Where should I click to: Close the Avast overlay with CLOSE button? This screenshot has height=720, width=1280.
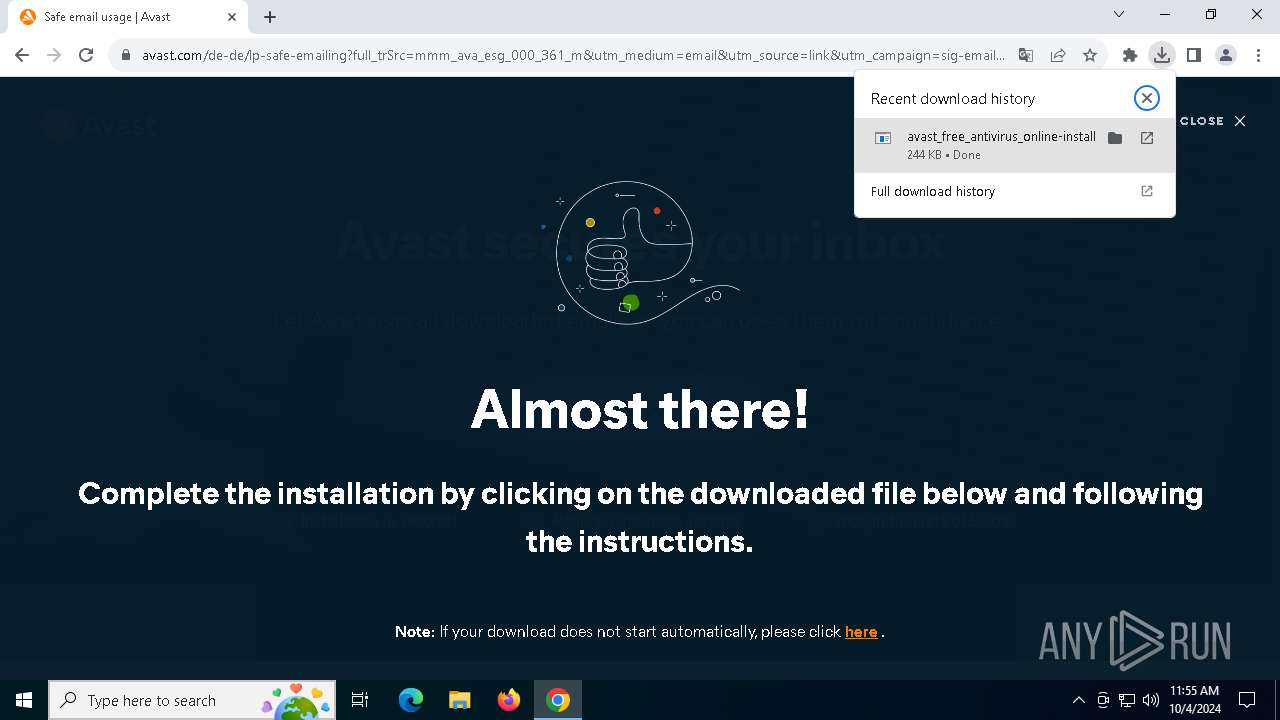click(1213, 121)
